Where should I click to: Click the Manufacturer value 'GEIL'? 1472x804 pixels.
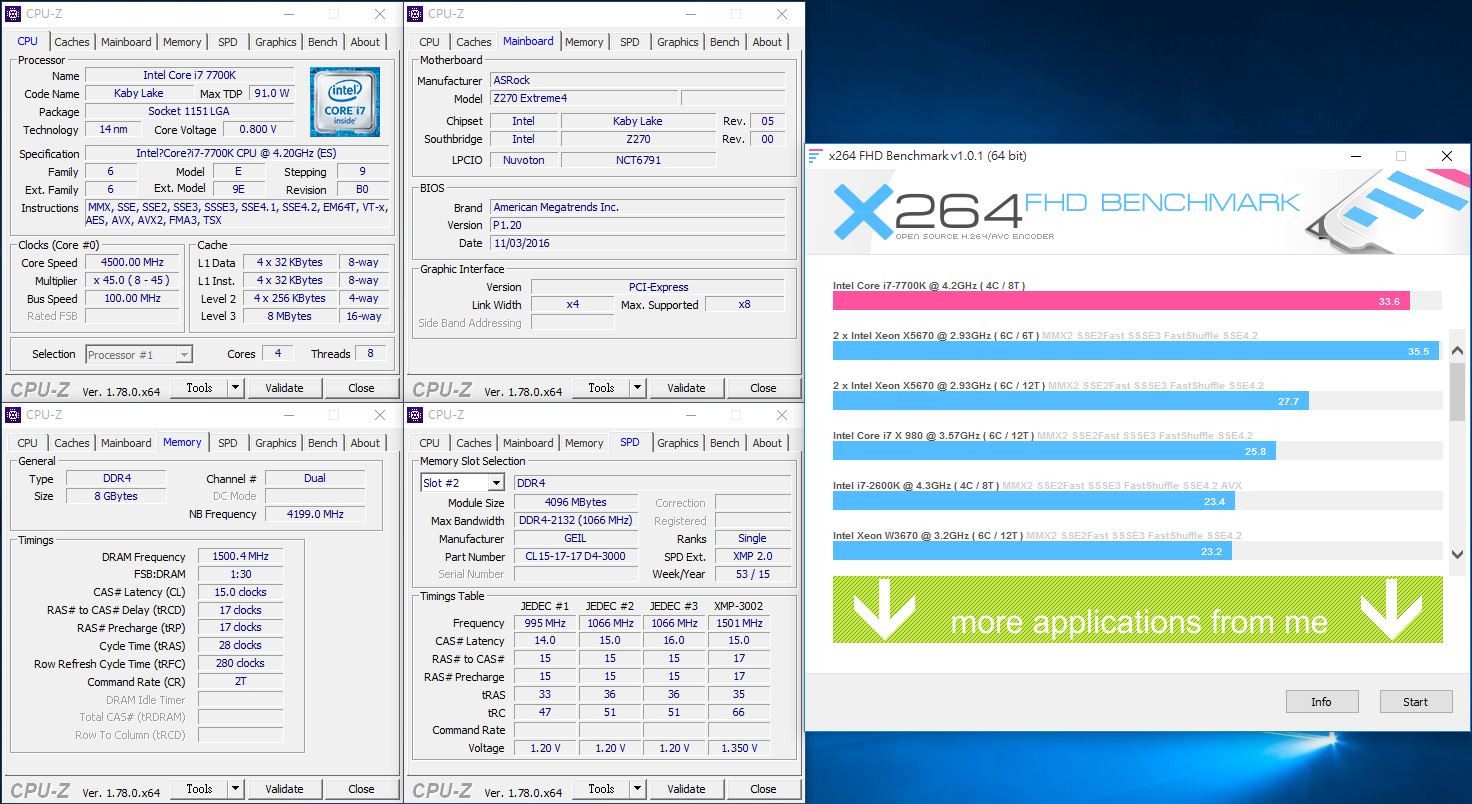pyautogui.click(x=575, y=538)
